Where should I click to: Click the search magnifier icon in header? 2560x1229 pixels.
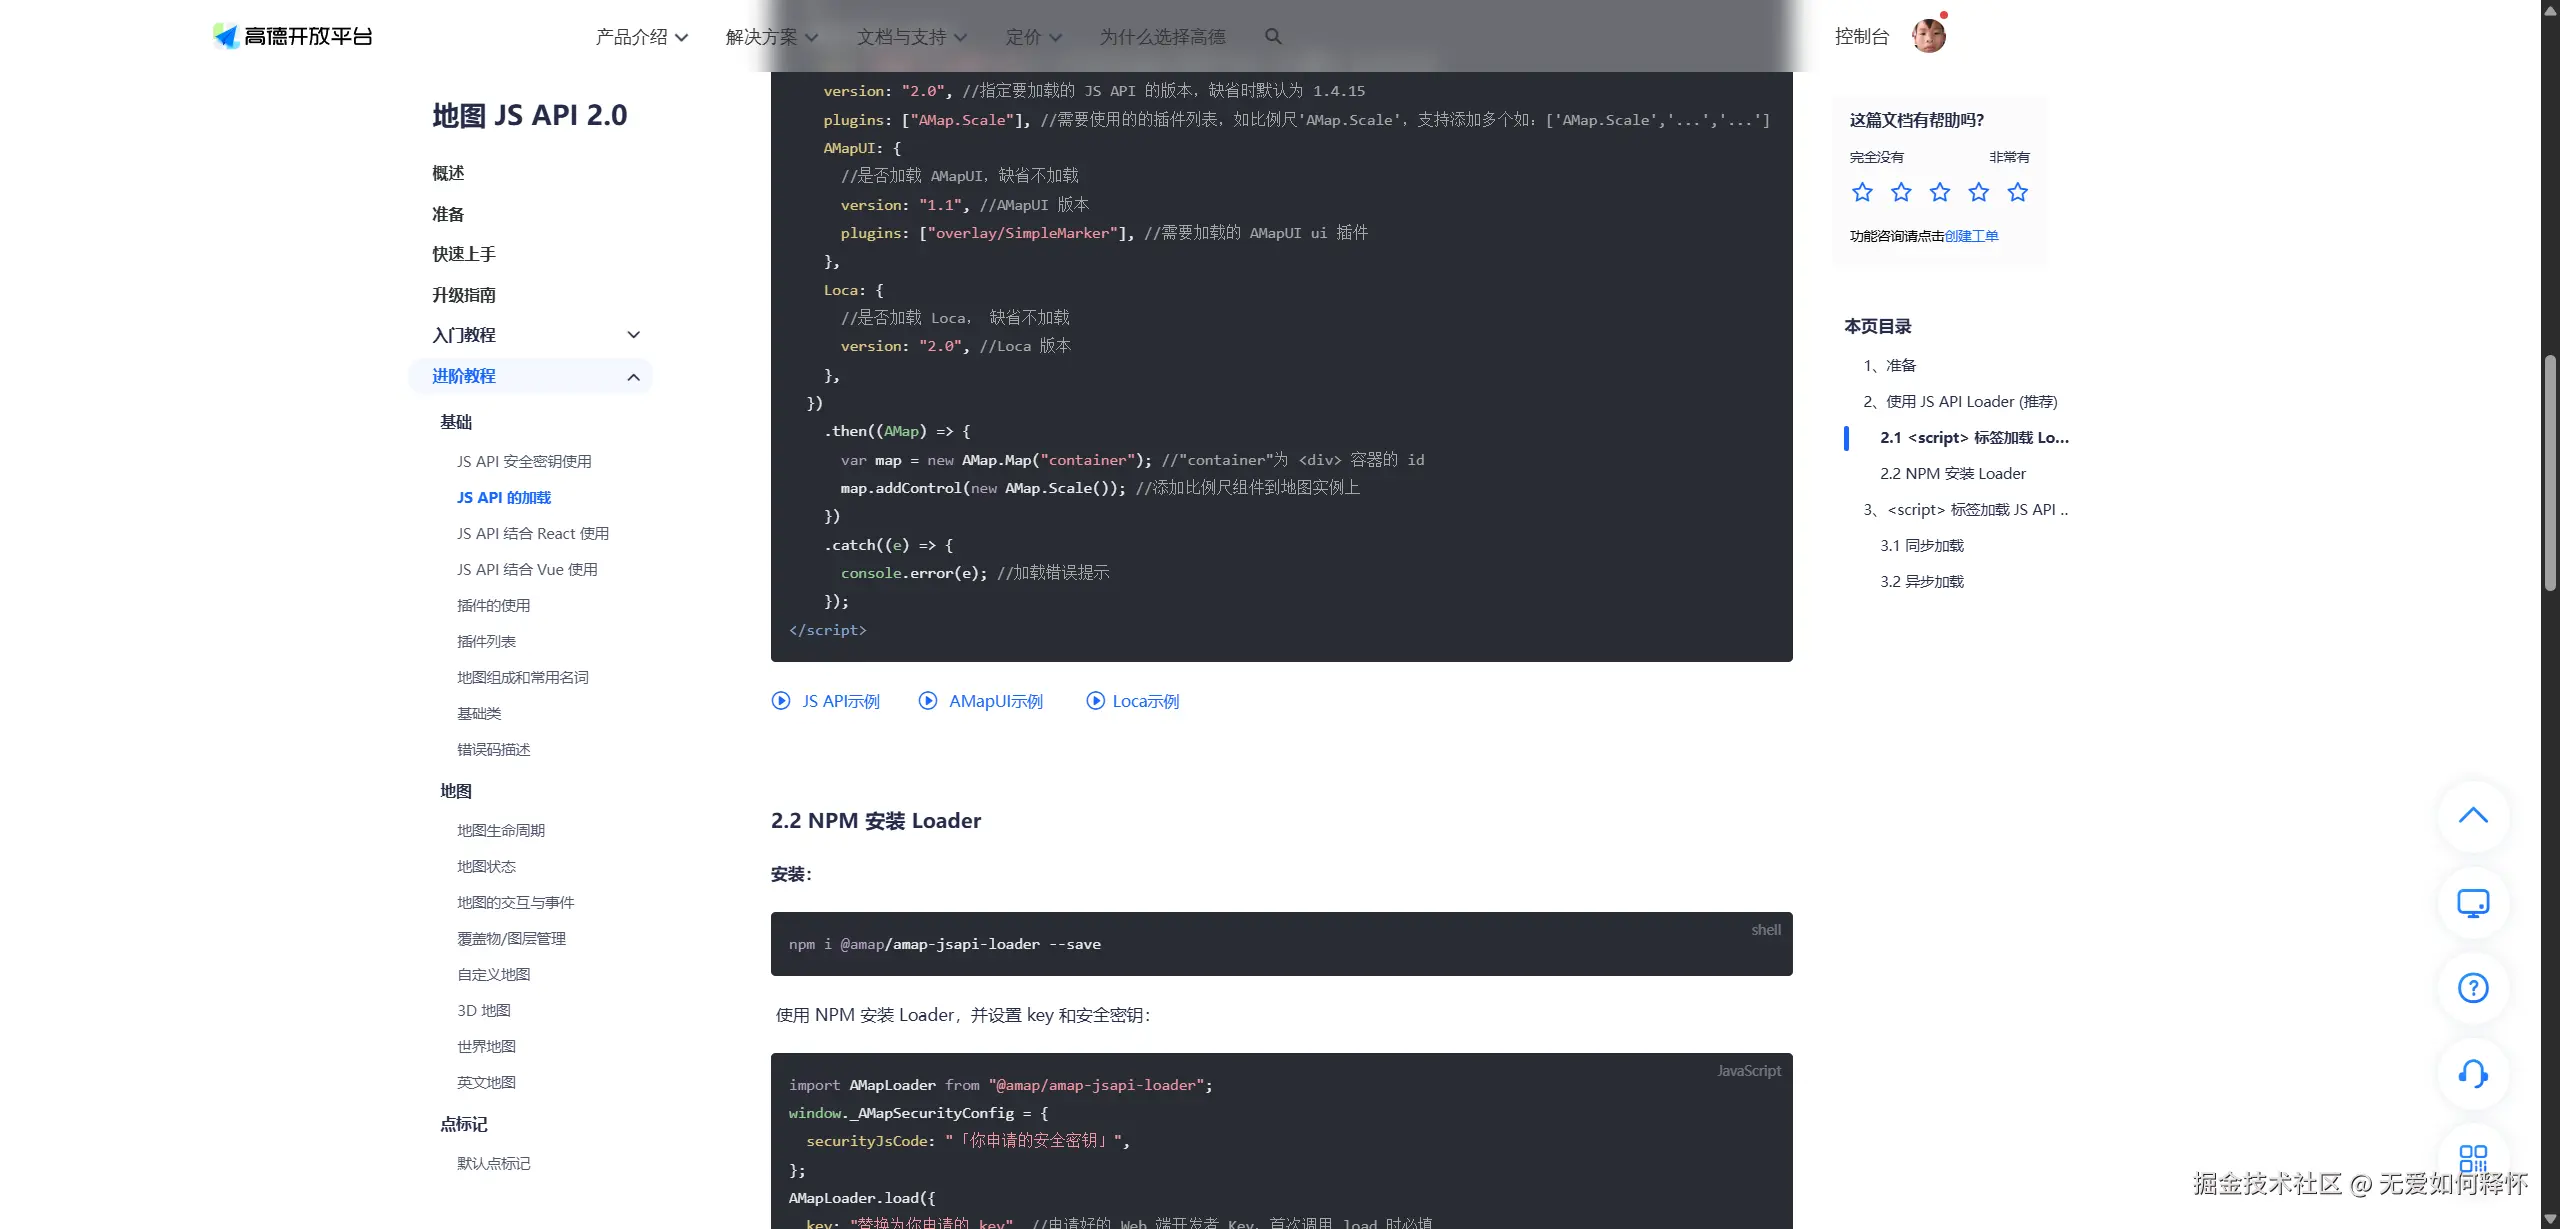coord(1272,37)
